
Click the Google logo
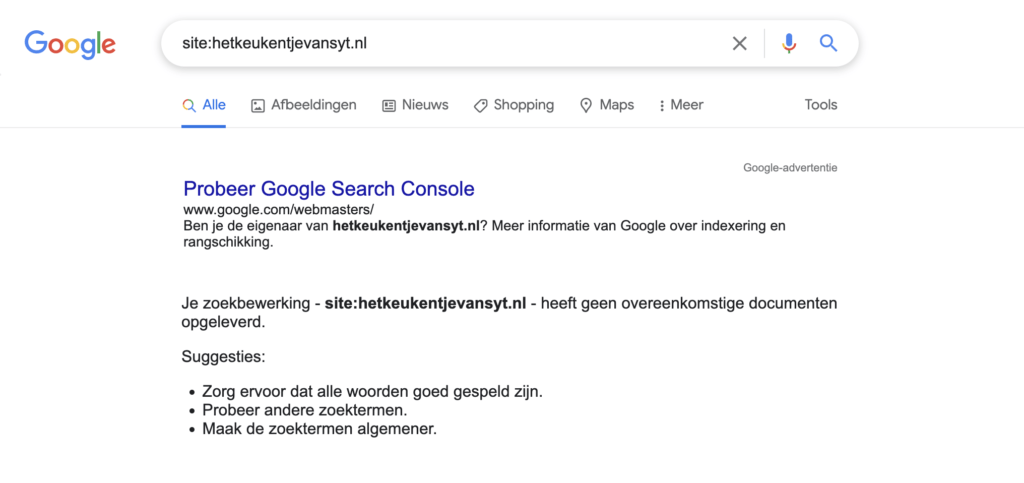(x=70, y=44)
